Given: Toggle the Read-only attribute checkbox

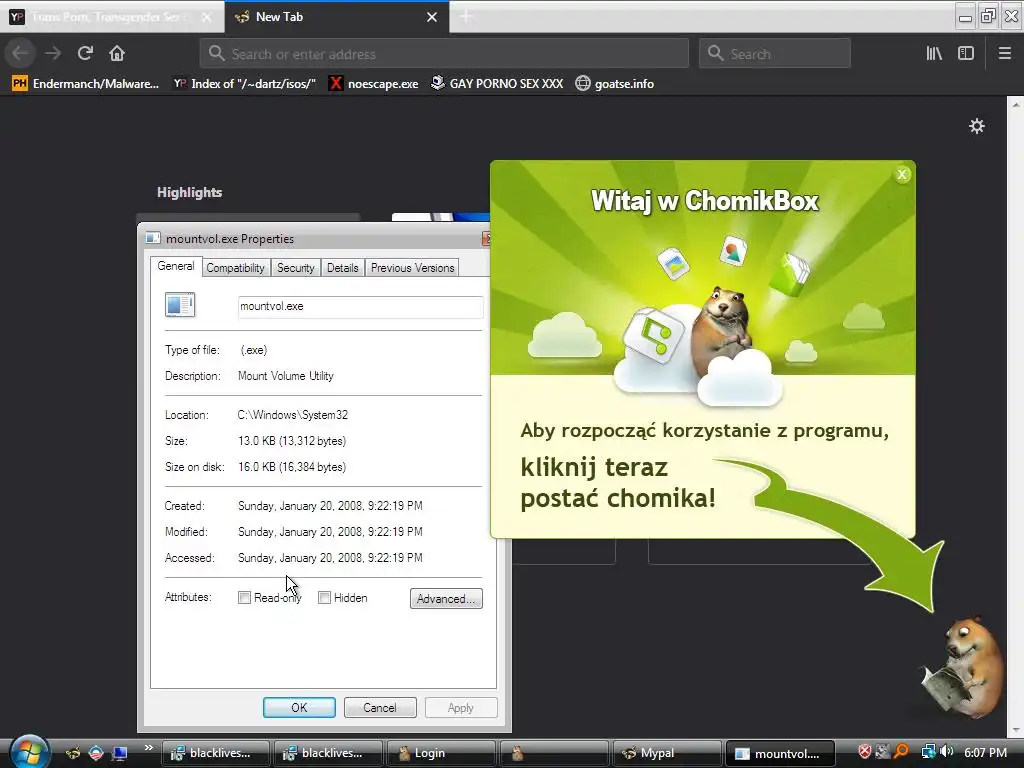Looking at the screenshot, I should click(x=244, y=598).
